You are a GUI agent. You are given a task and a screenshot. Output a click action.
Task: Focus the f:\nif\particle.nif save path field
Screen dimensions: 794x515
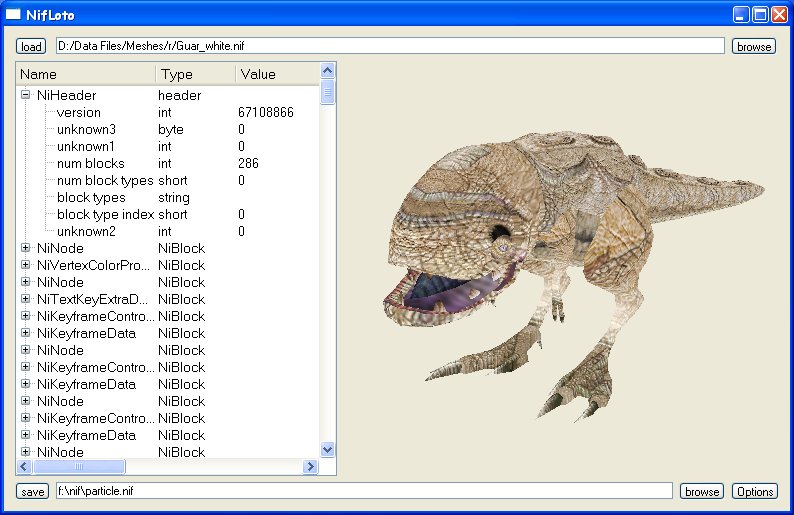point(364,491)
